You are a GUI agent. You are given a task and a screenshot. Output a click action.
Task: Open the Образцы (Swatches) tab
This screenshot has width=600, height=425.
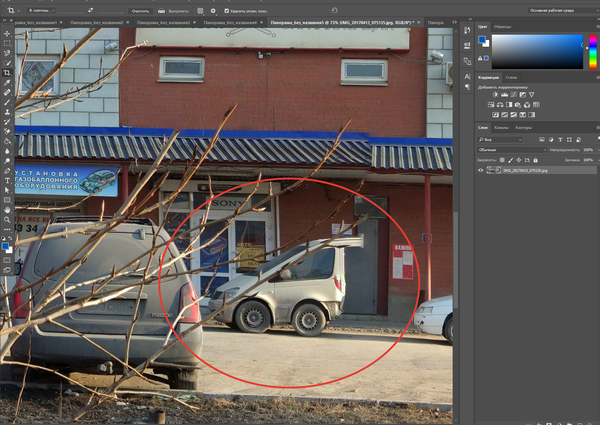(x=502, y=26)
